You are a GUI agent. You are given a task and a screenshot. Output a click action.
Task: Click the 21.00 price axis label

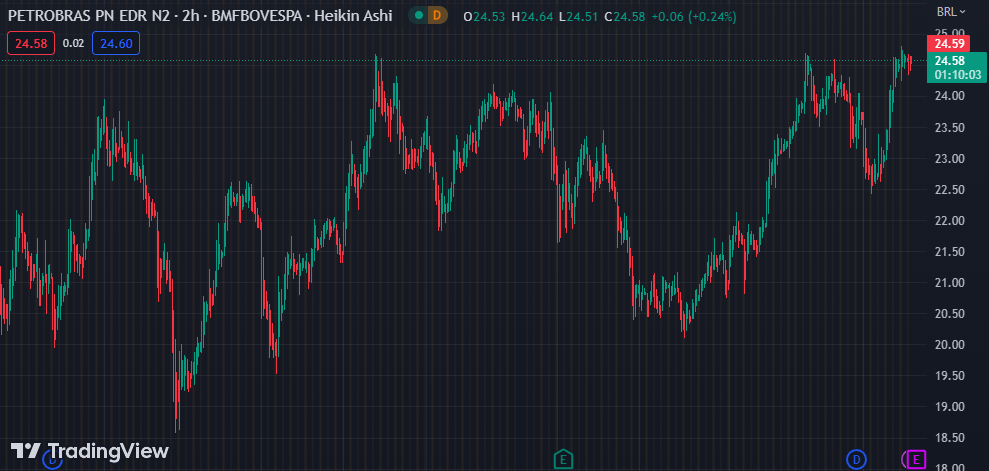click(949, 282)
